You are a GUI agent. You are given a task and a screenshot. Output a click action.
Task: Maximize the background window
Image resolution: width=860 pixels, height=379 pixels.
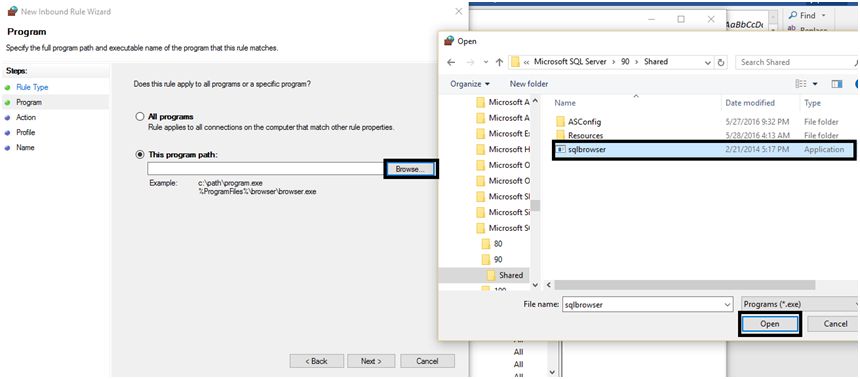tap(681, 19)
